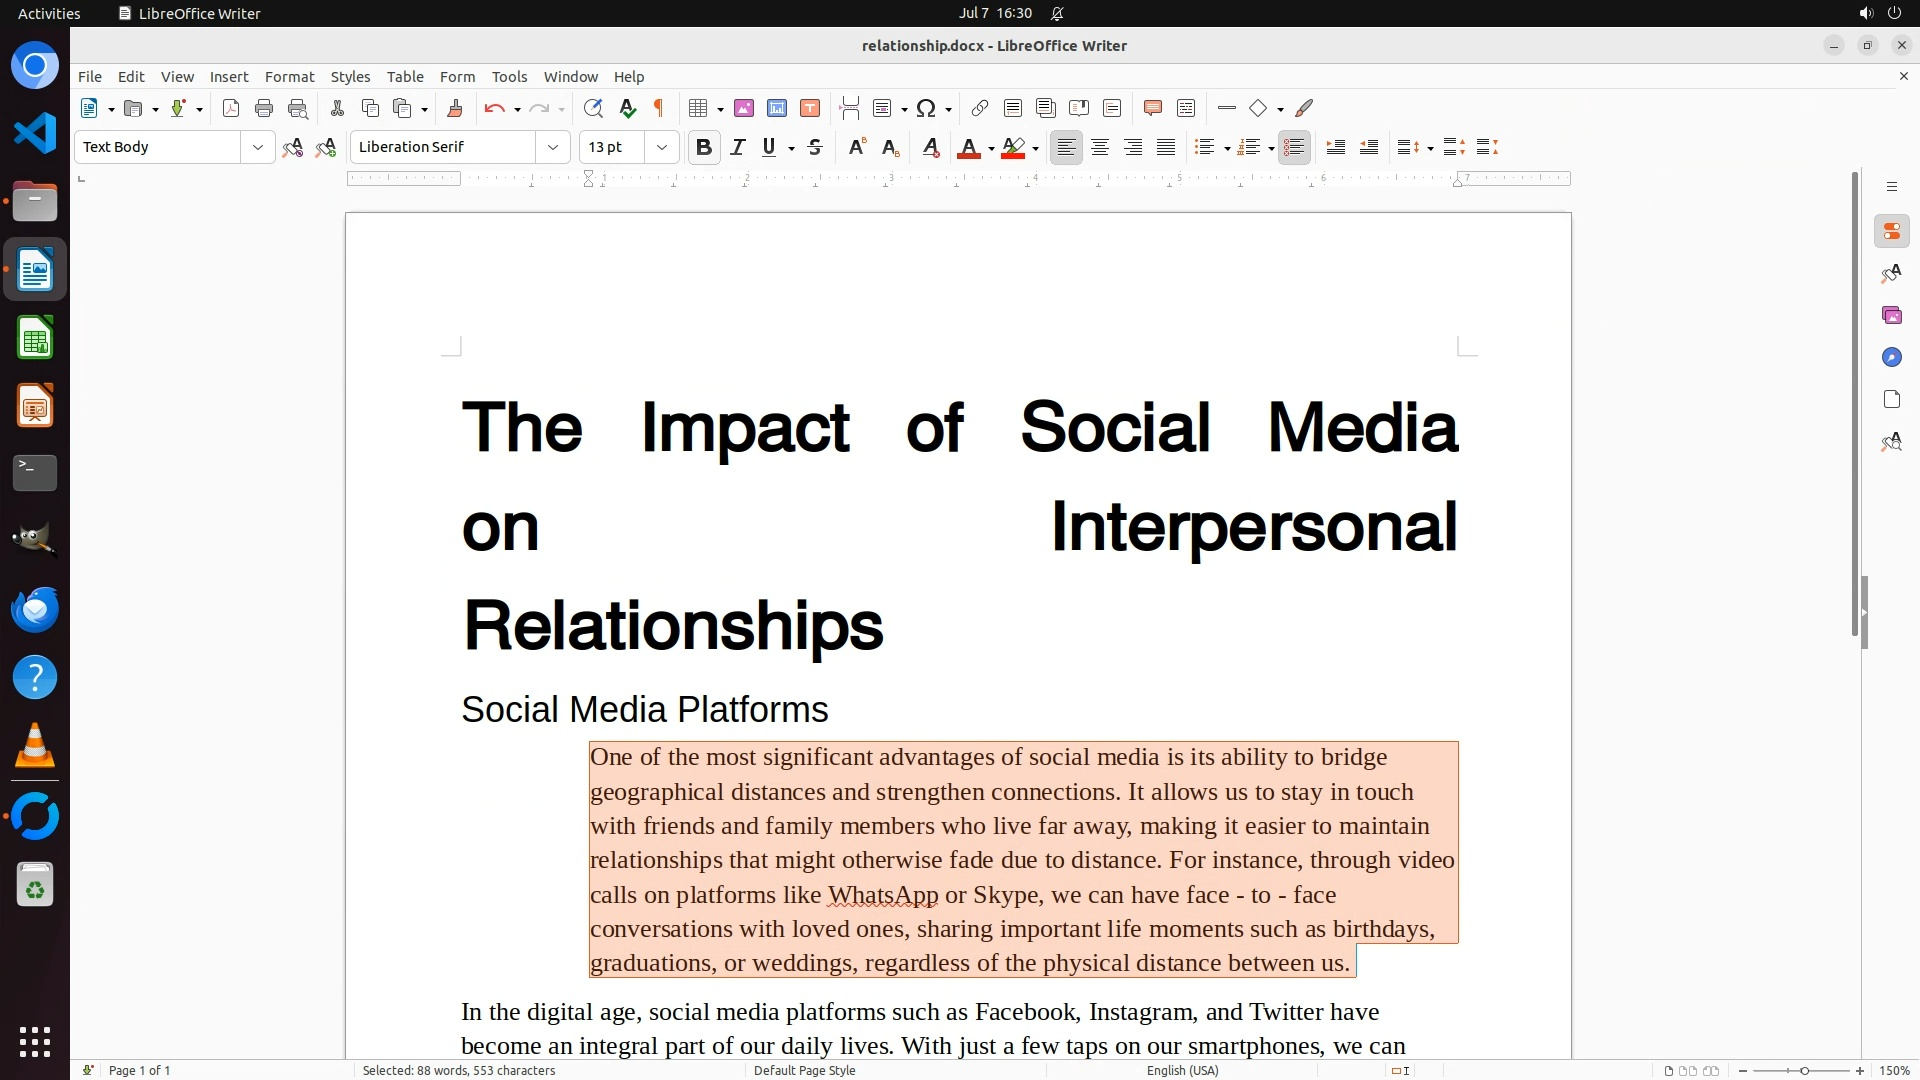Toggle Formatting Marks pilcrow button

(x=659, y=108)
